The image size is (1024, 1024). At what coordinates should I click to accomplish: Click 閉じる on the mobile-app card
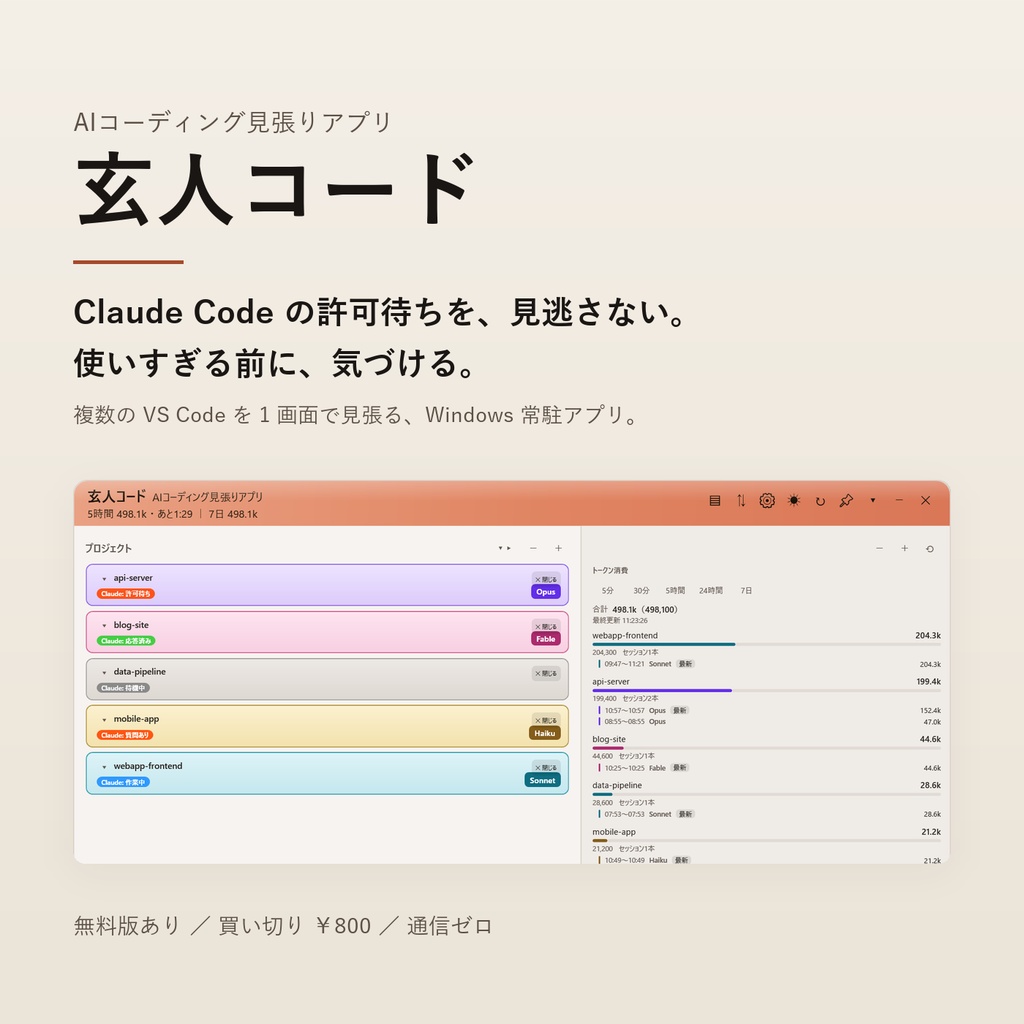pos(546,720)
